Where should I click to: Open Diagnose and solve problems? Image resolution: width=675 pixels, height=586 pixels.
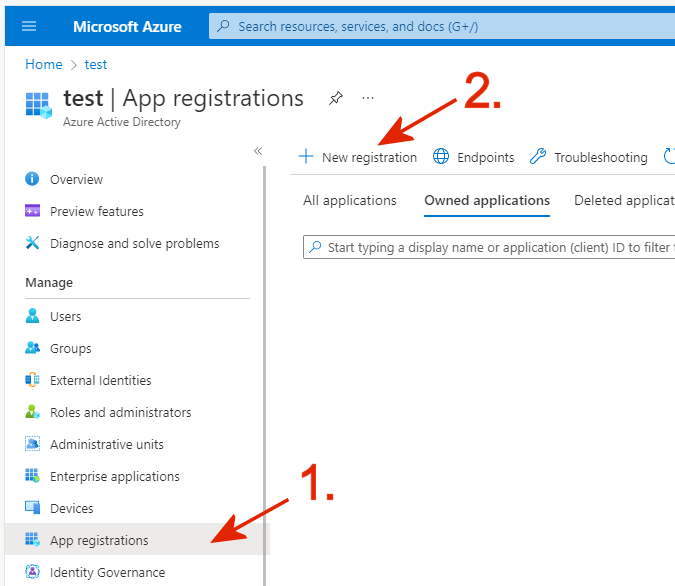[135, 244]
